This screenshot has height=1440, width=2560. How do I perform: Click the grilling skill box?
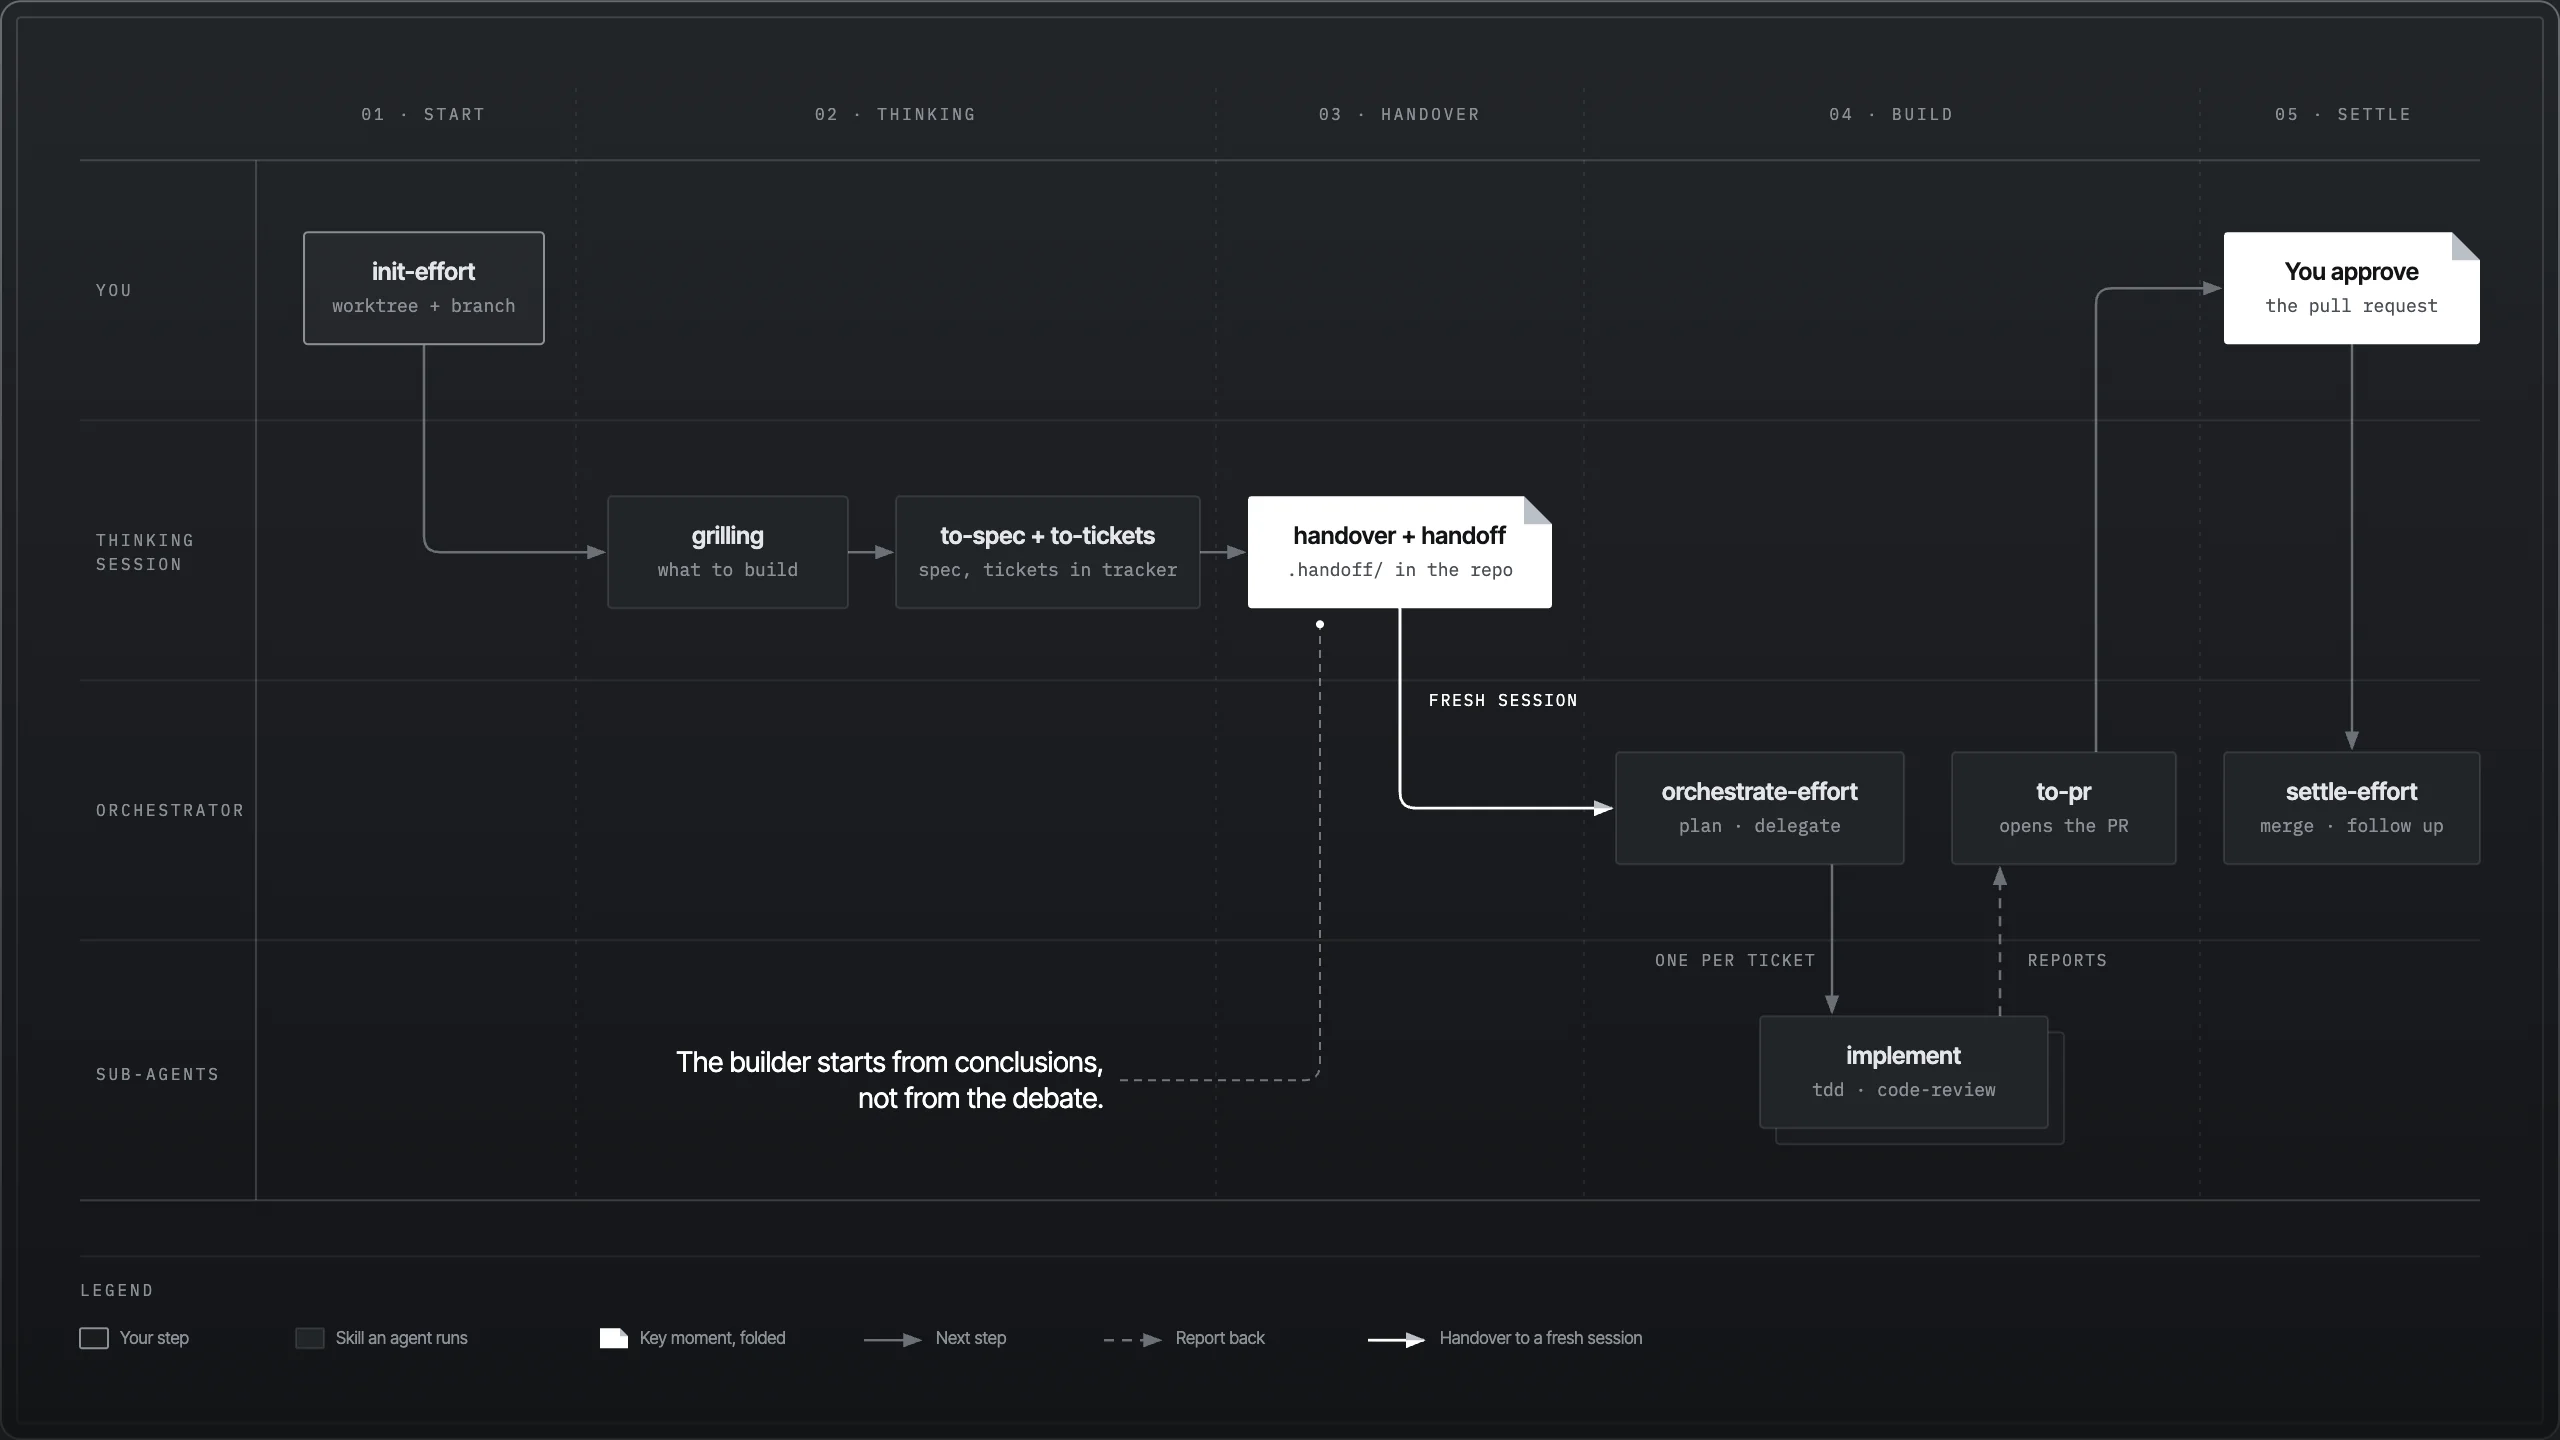(x=728, y=552)
